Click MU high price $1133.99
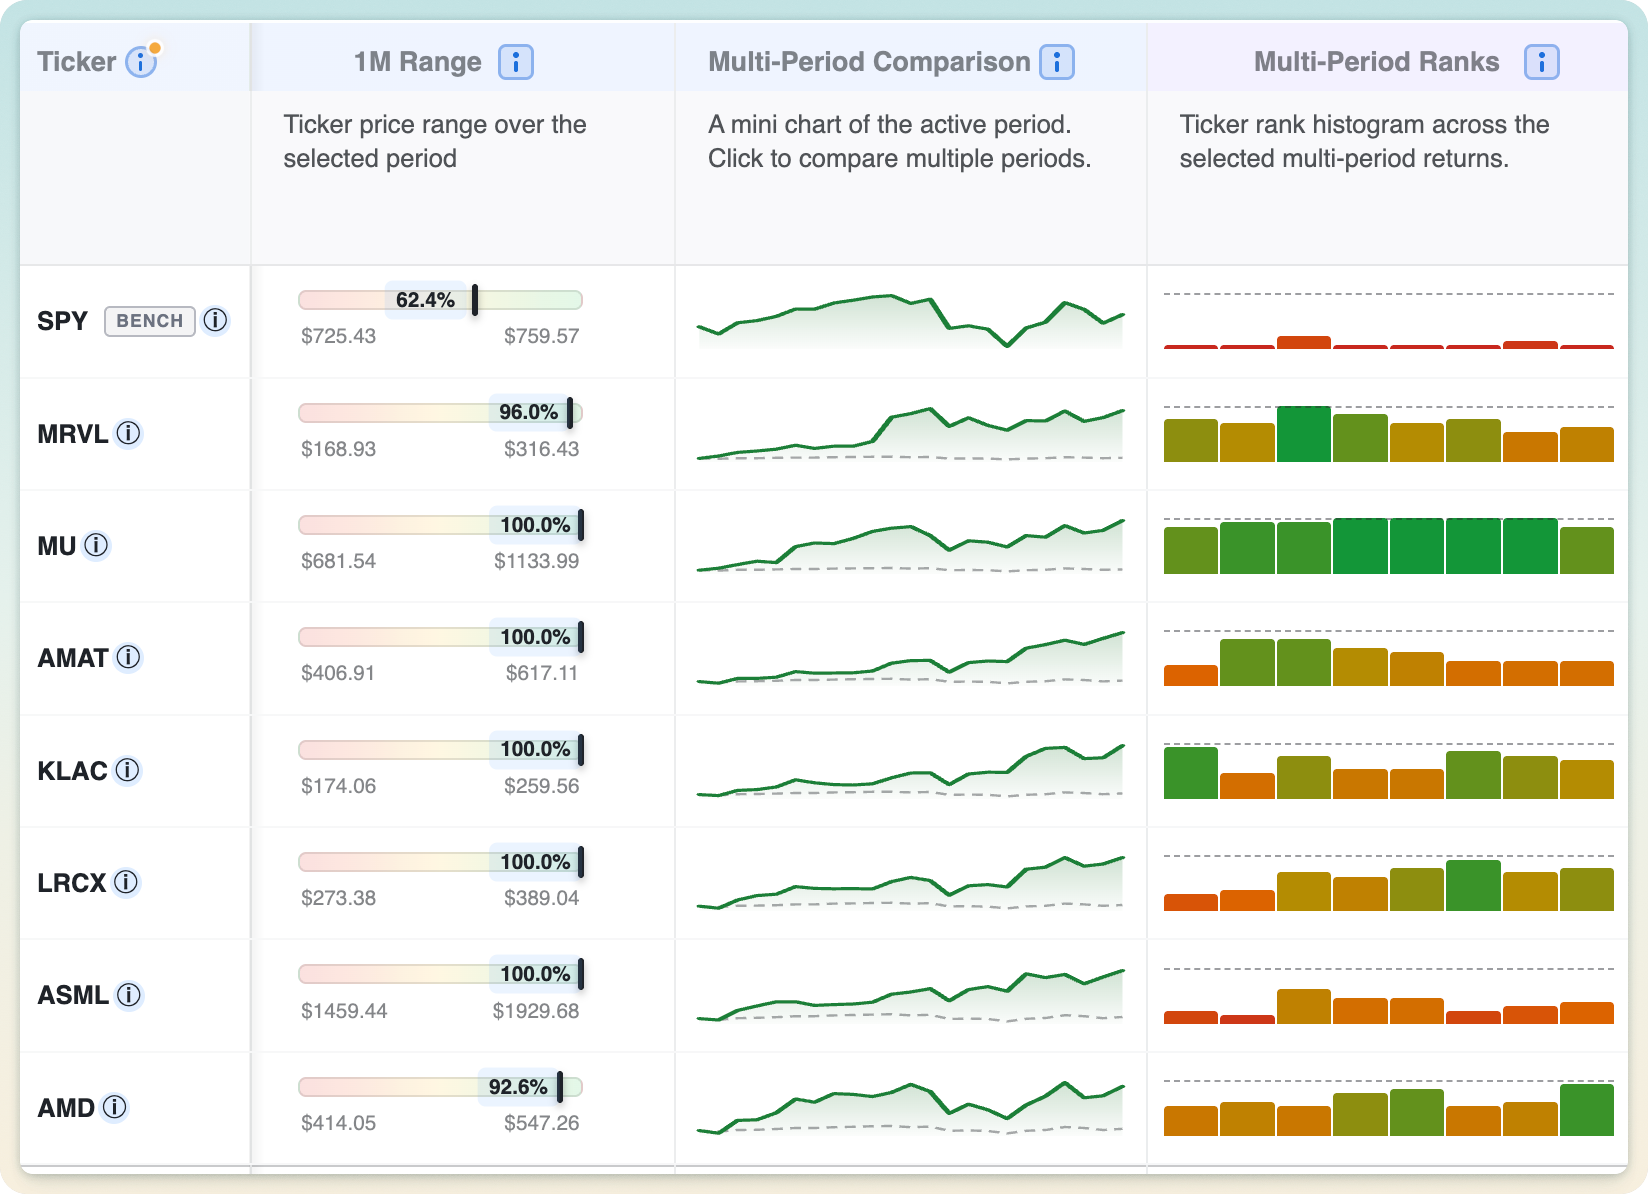This screenshot has width=1648, height=1194. click(536, 561)
